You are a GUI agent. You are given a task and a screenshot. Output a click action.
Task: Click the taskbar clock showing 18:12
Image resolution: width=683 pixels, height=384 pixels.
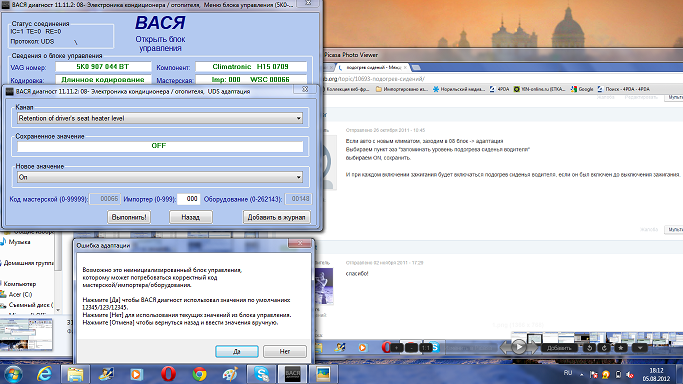656,374
